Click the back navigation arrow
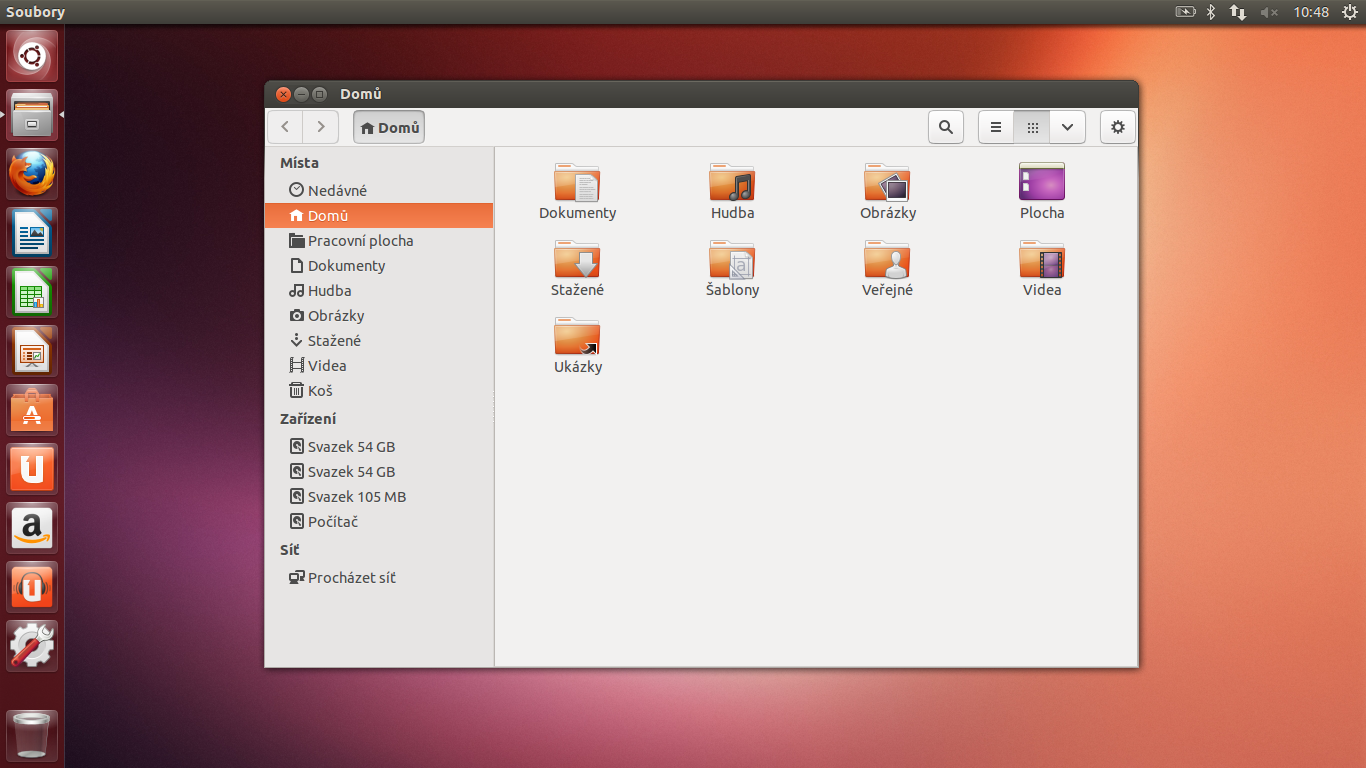The image size is (1366, 768). coord(286,127)
